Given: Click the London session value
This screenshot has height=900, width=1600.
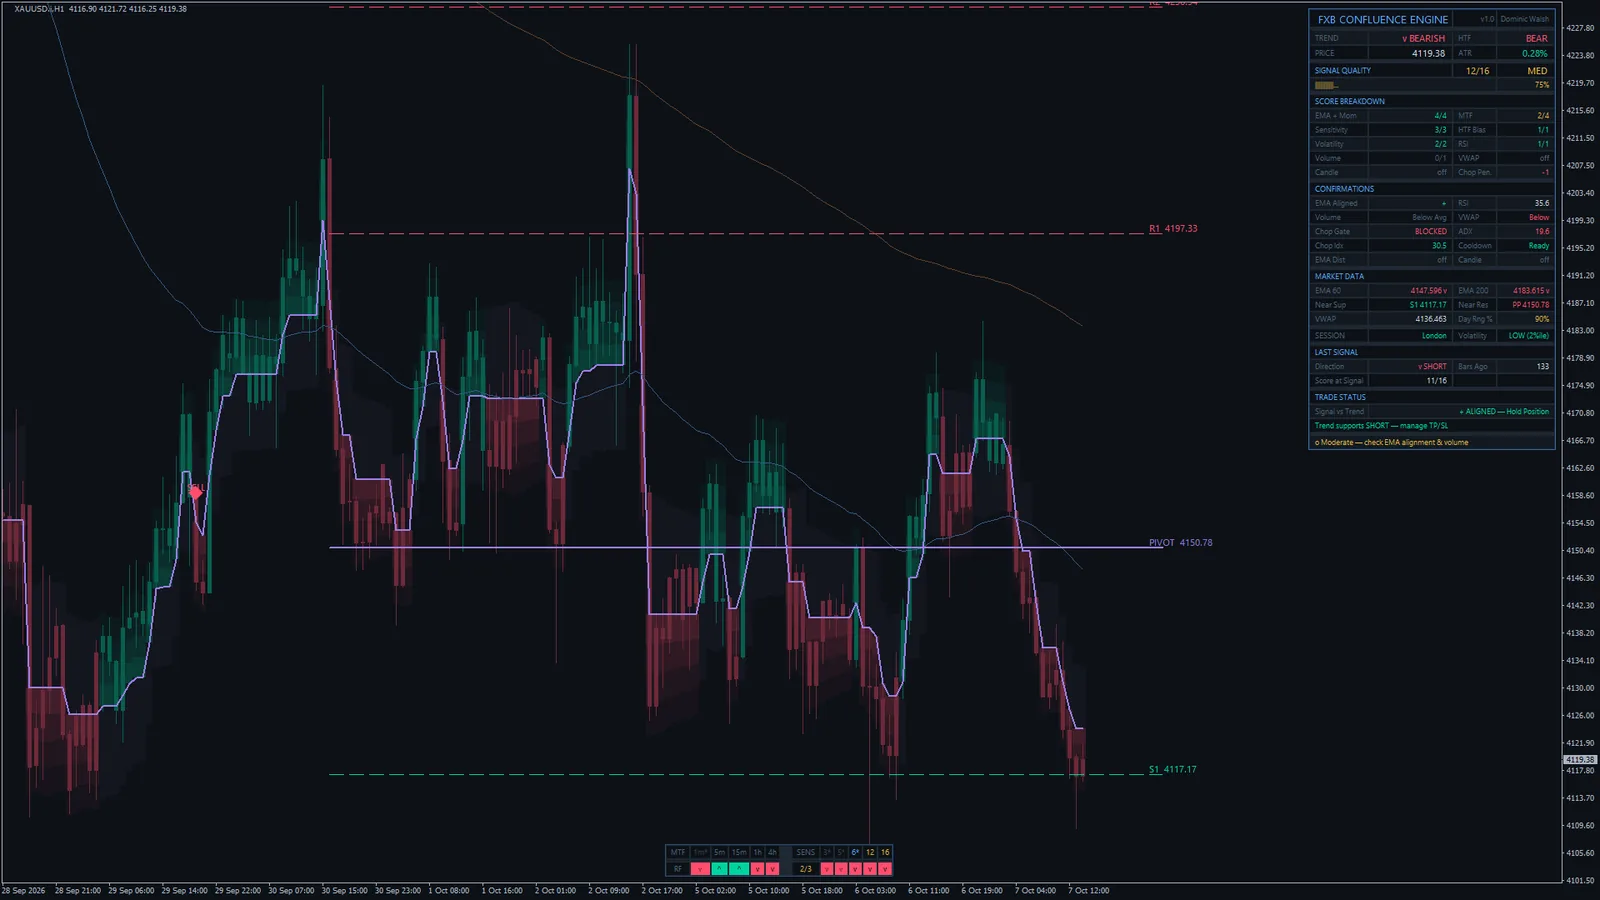Looking at the screenshot, I should [x=1434, y=336].
